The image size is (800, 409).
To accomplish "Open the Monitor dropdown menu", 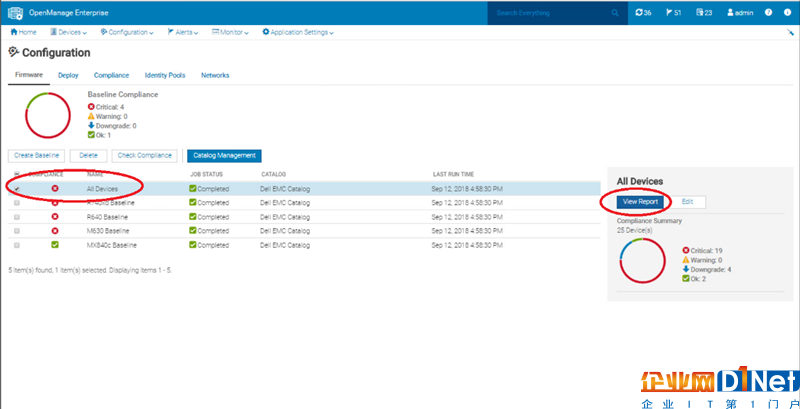I will pyautogui.click(x=230, y=32).
